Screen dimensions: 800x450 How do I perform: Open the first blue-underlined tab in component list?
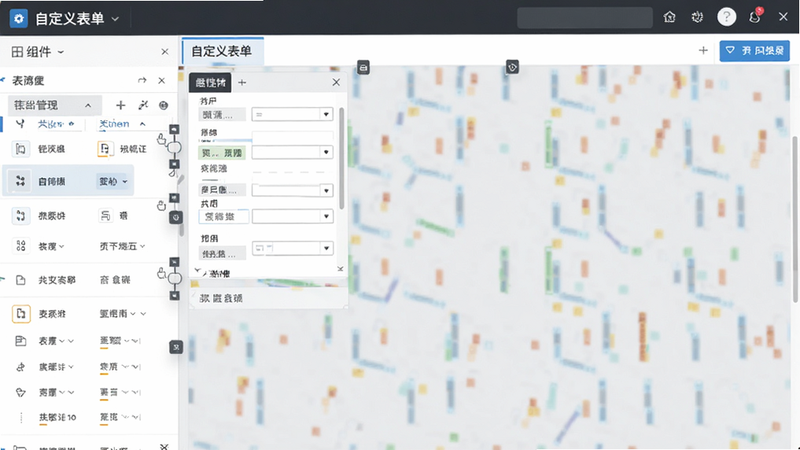[x=57, y=124]
